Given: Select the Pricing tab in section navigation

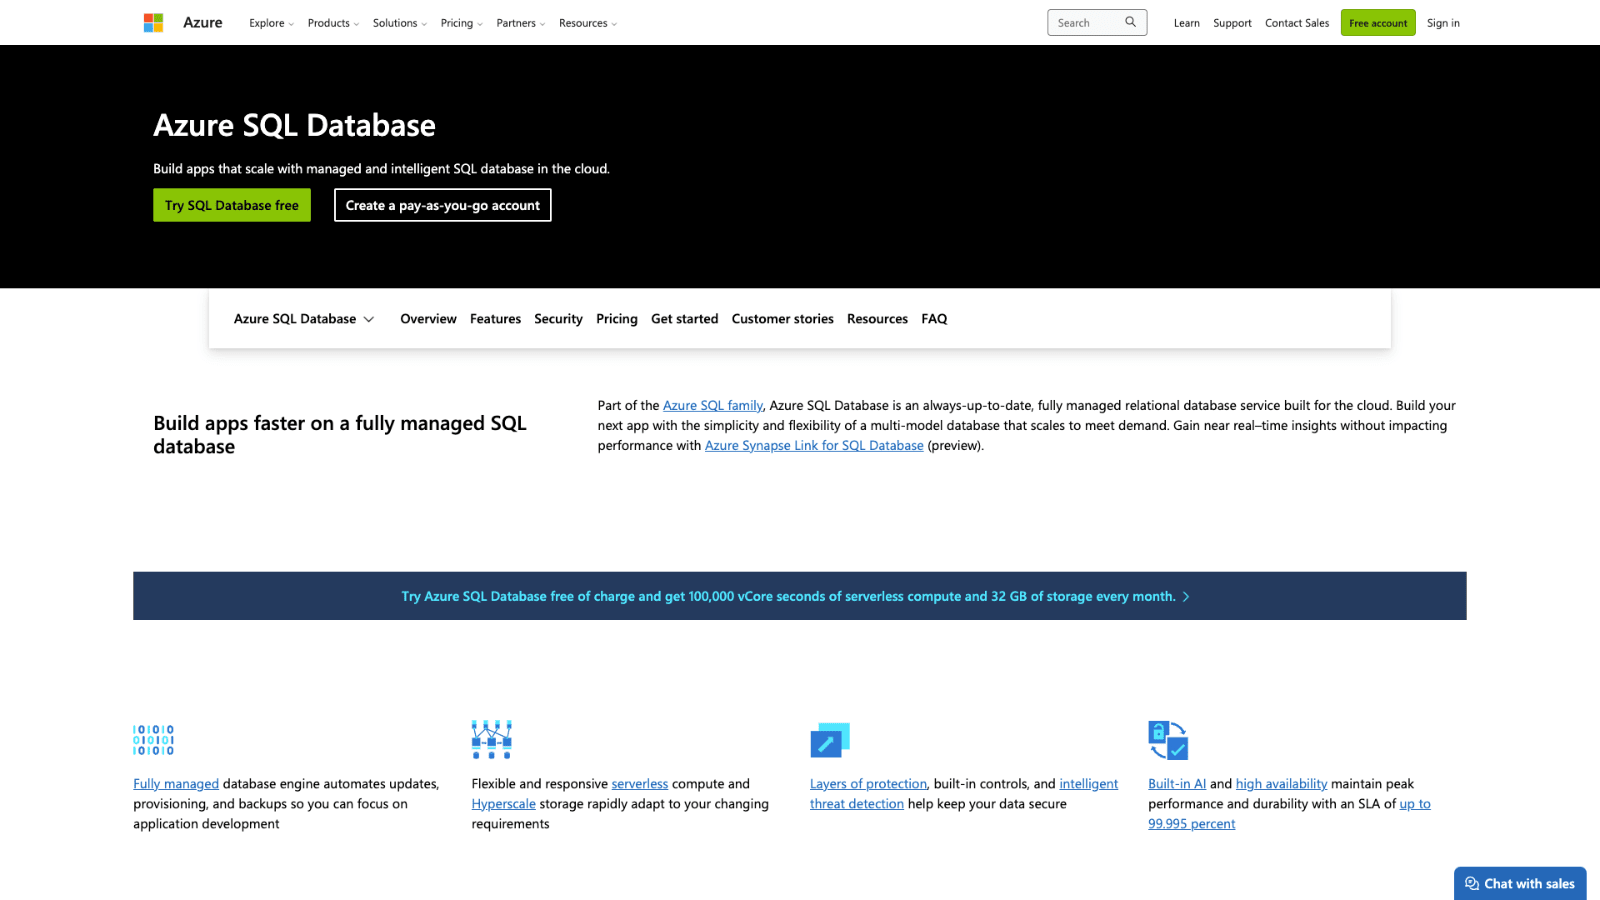Looking at the screenshot, I should click(617, 319).
